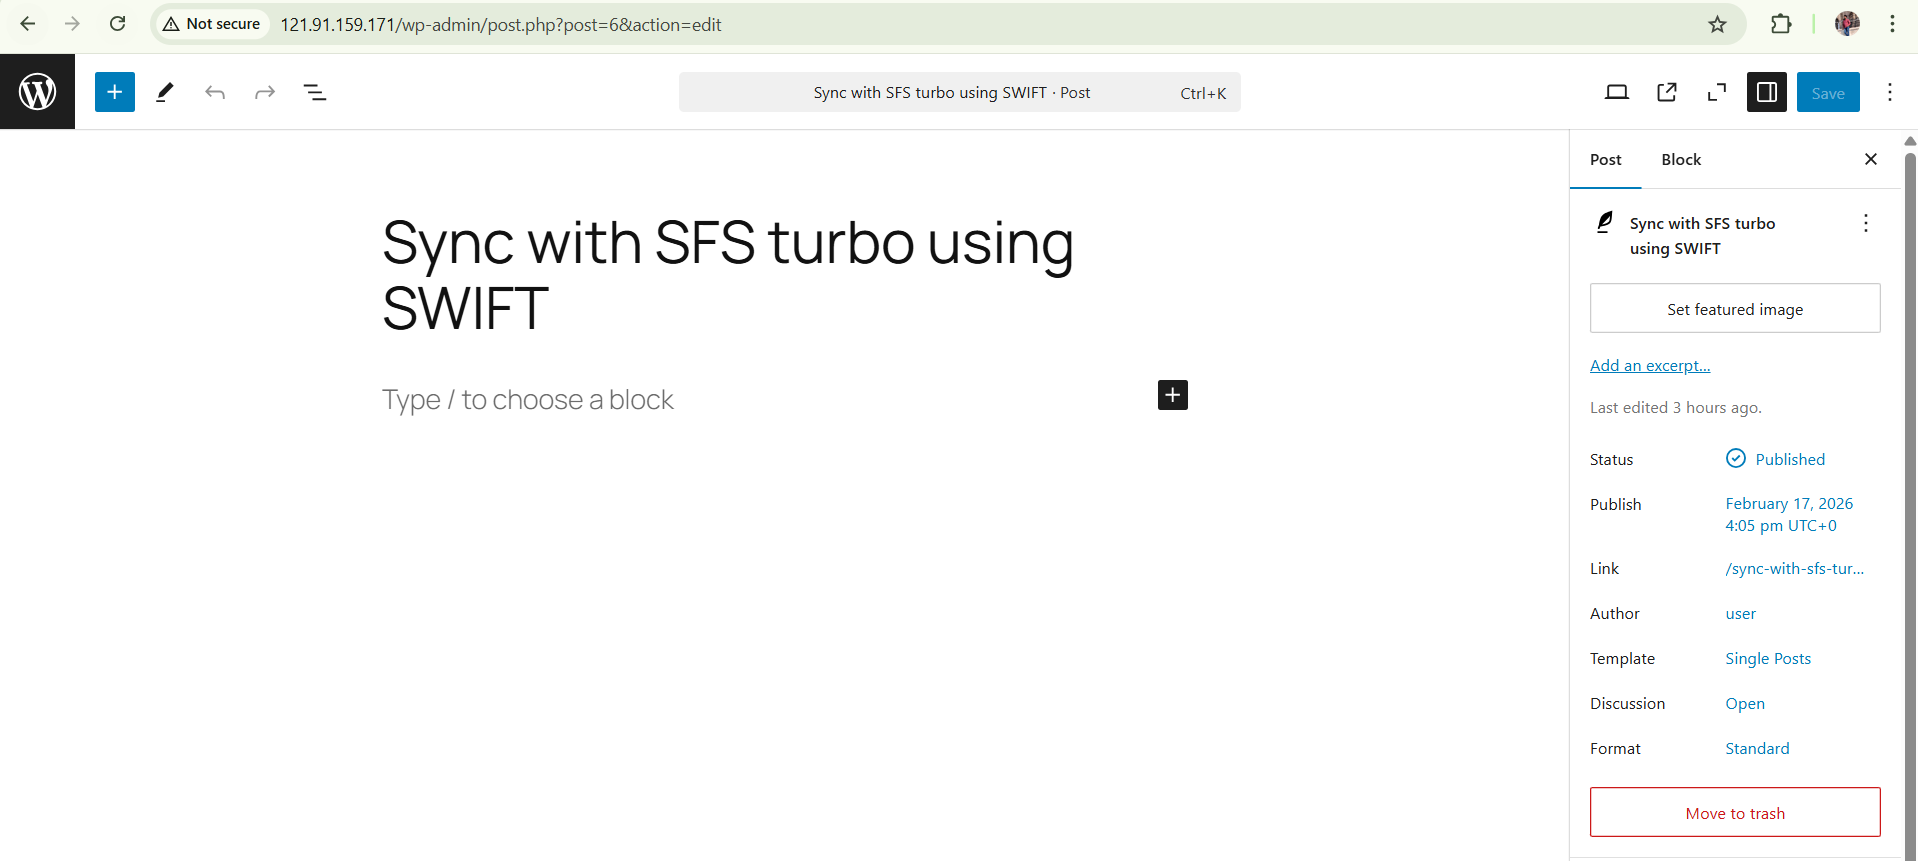Open the block inserter plus button in toolbar
This screenshot has height=861, width=1918.
pos(115,92)
